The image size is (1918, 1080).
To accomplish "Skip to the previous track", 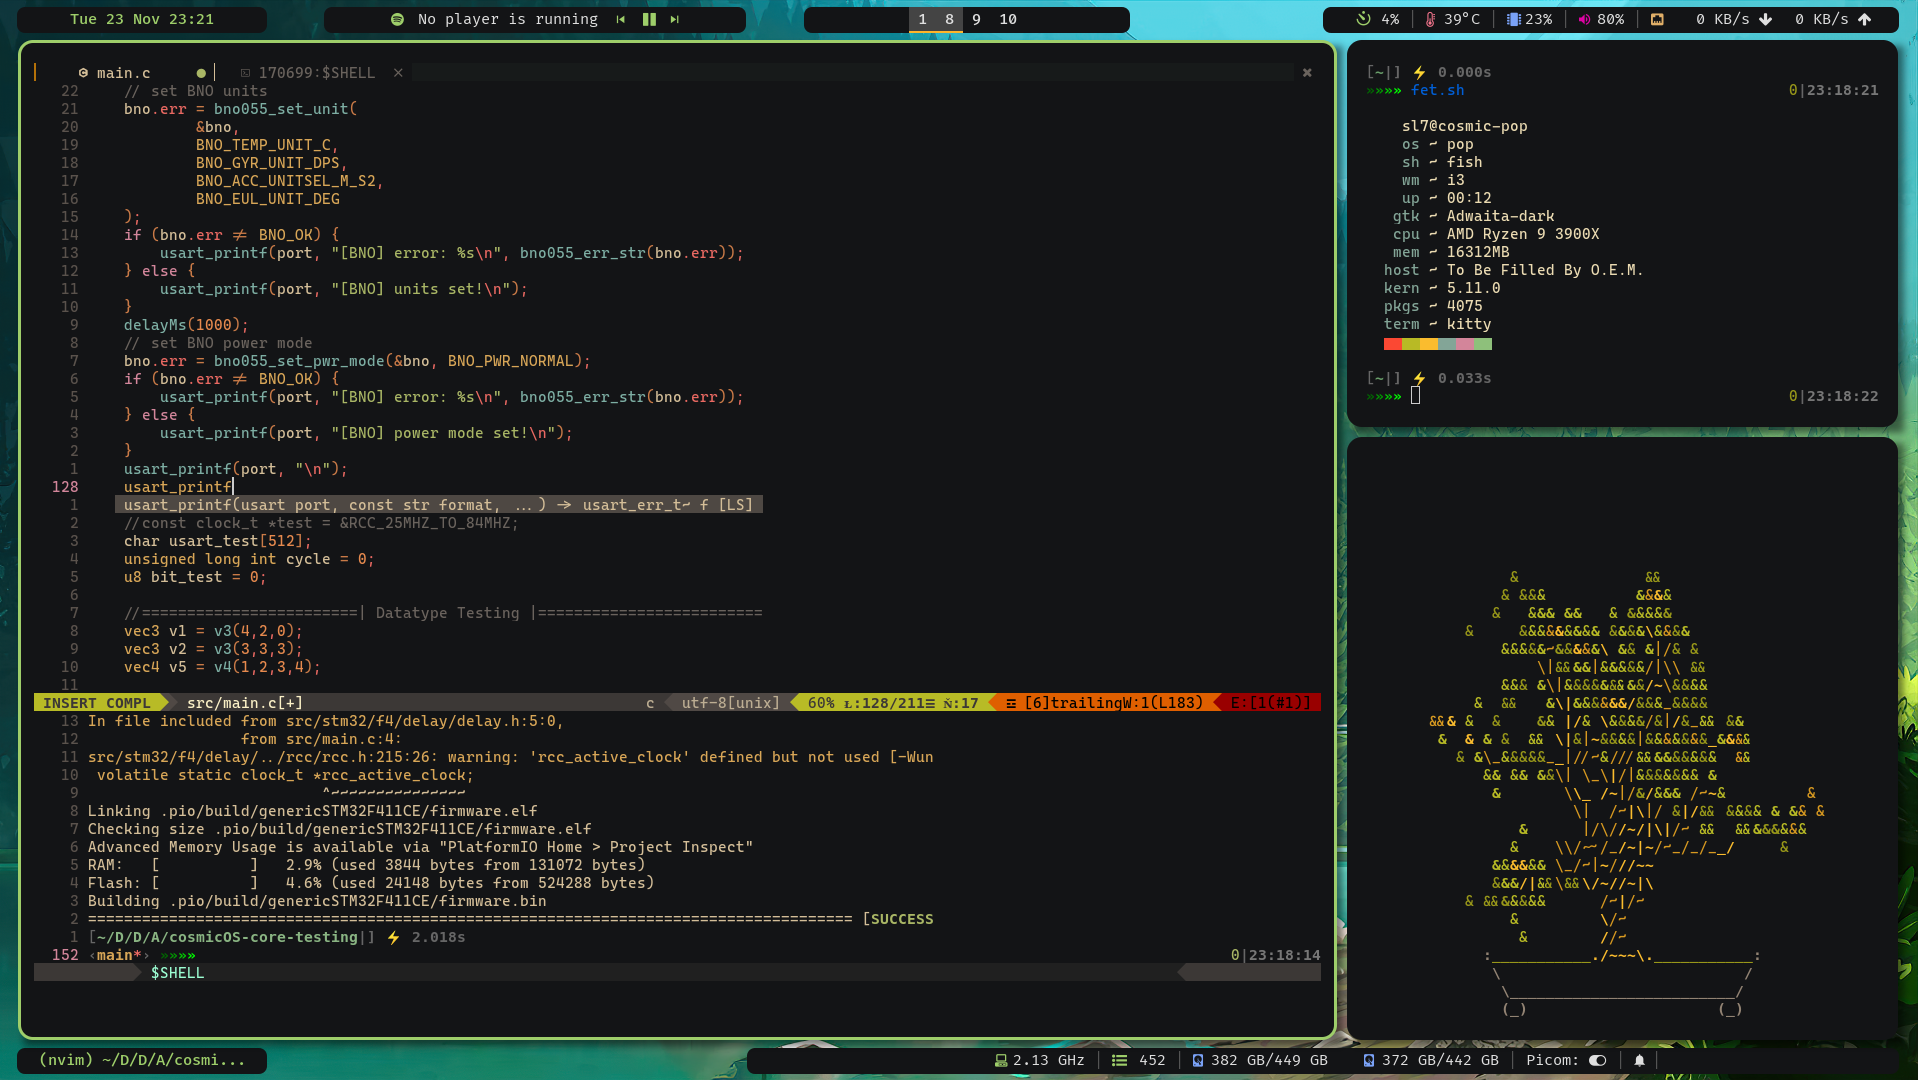I will [x=620, y=19].
